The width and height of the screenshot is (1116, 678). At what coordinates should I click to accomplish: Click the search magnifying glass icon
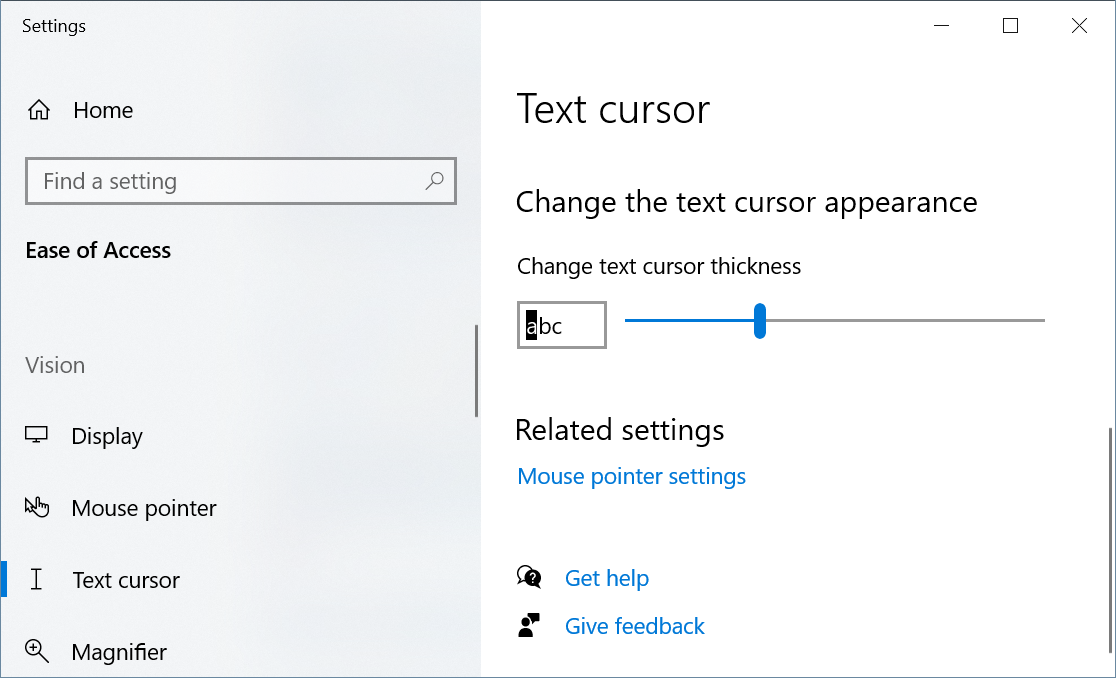click(x=434, y=181)
